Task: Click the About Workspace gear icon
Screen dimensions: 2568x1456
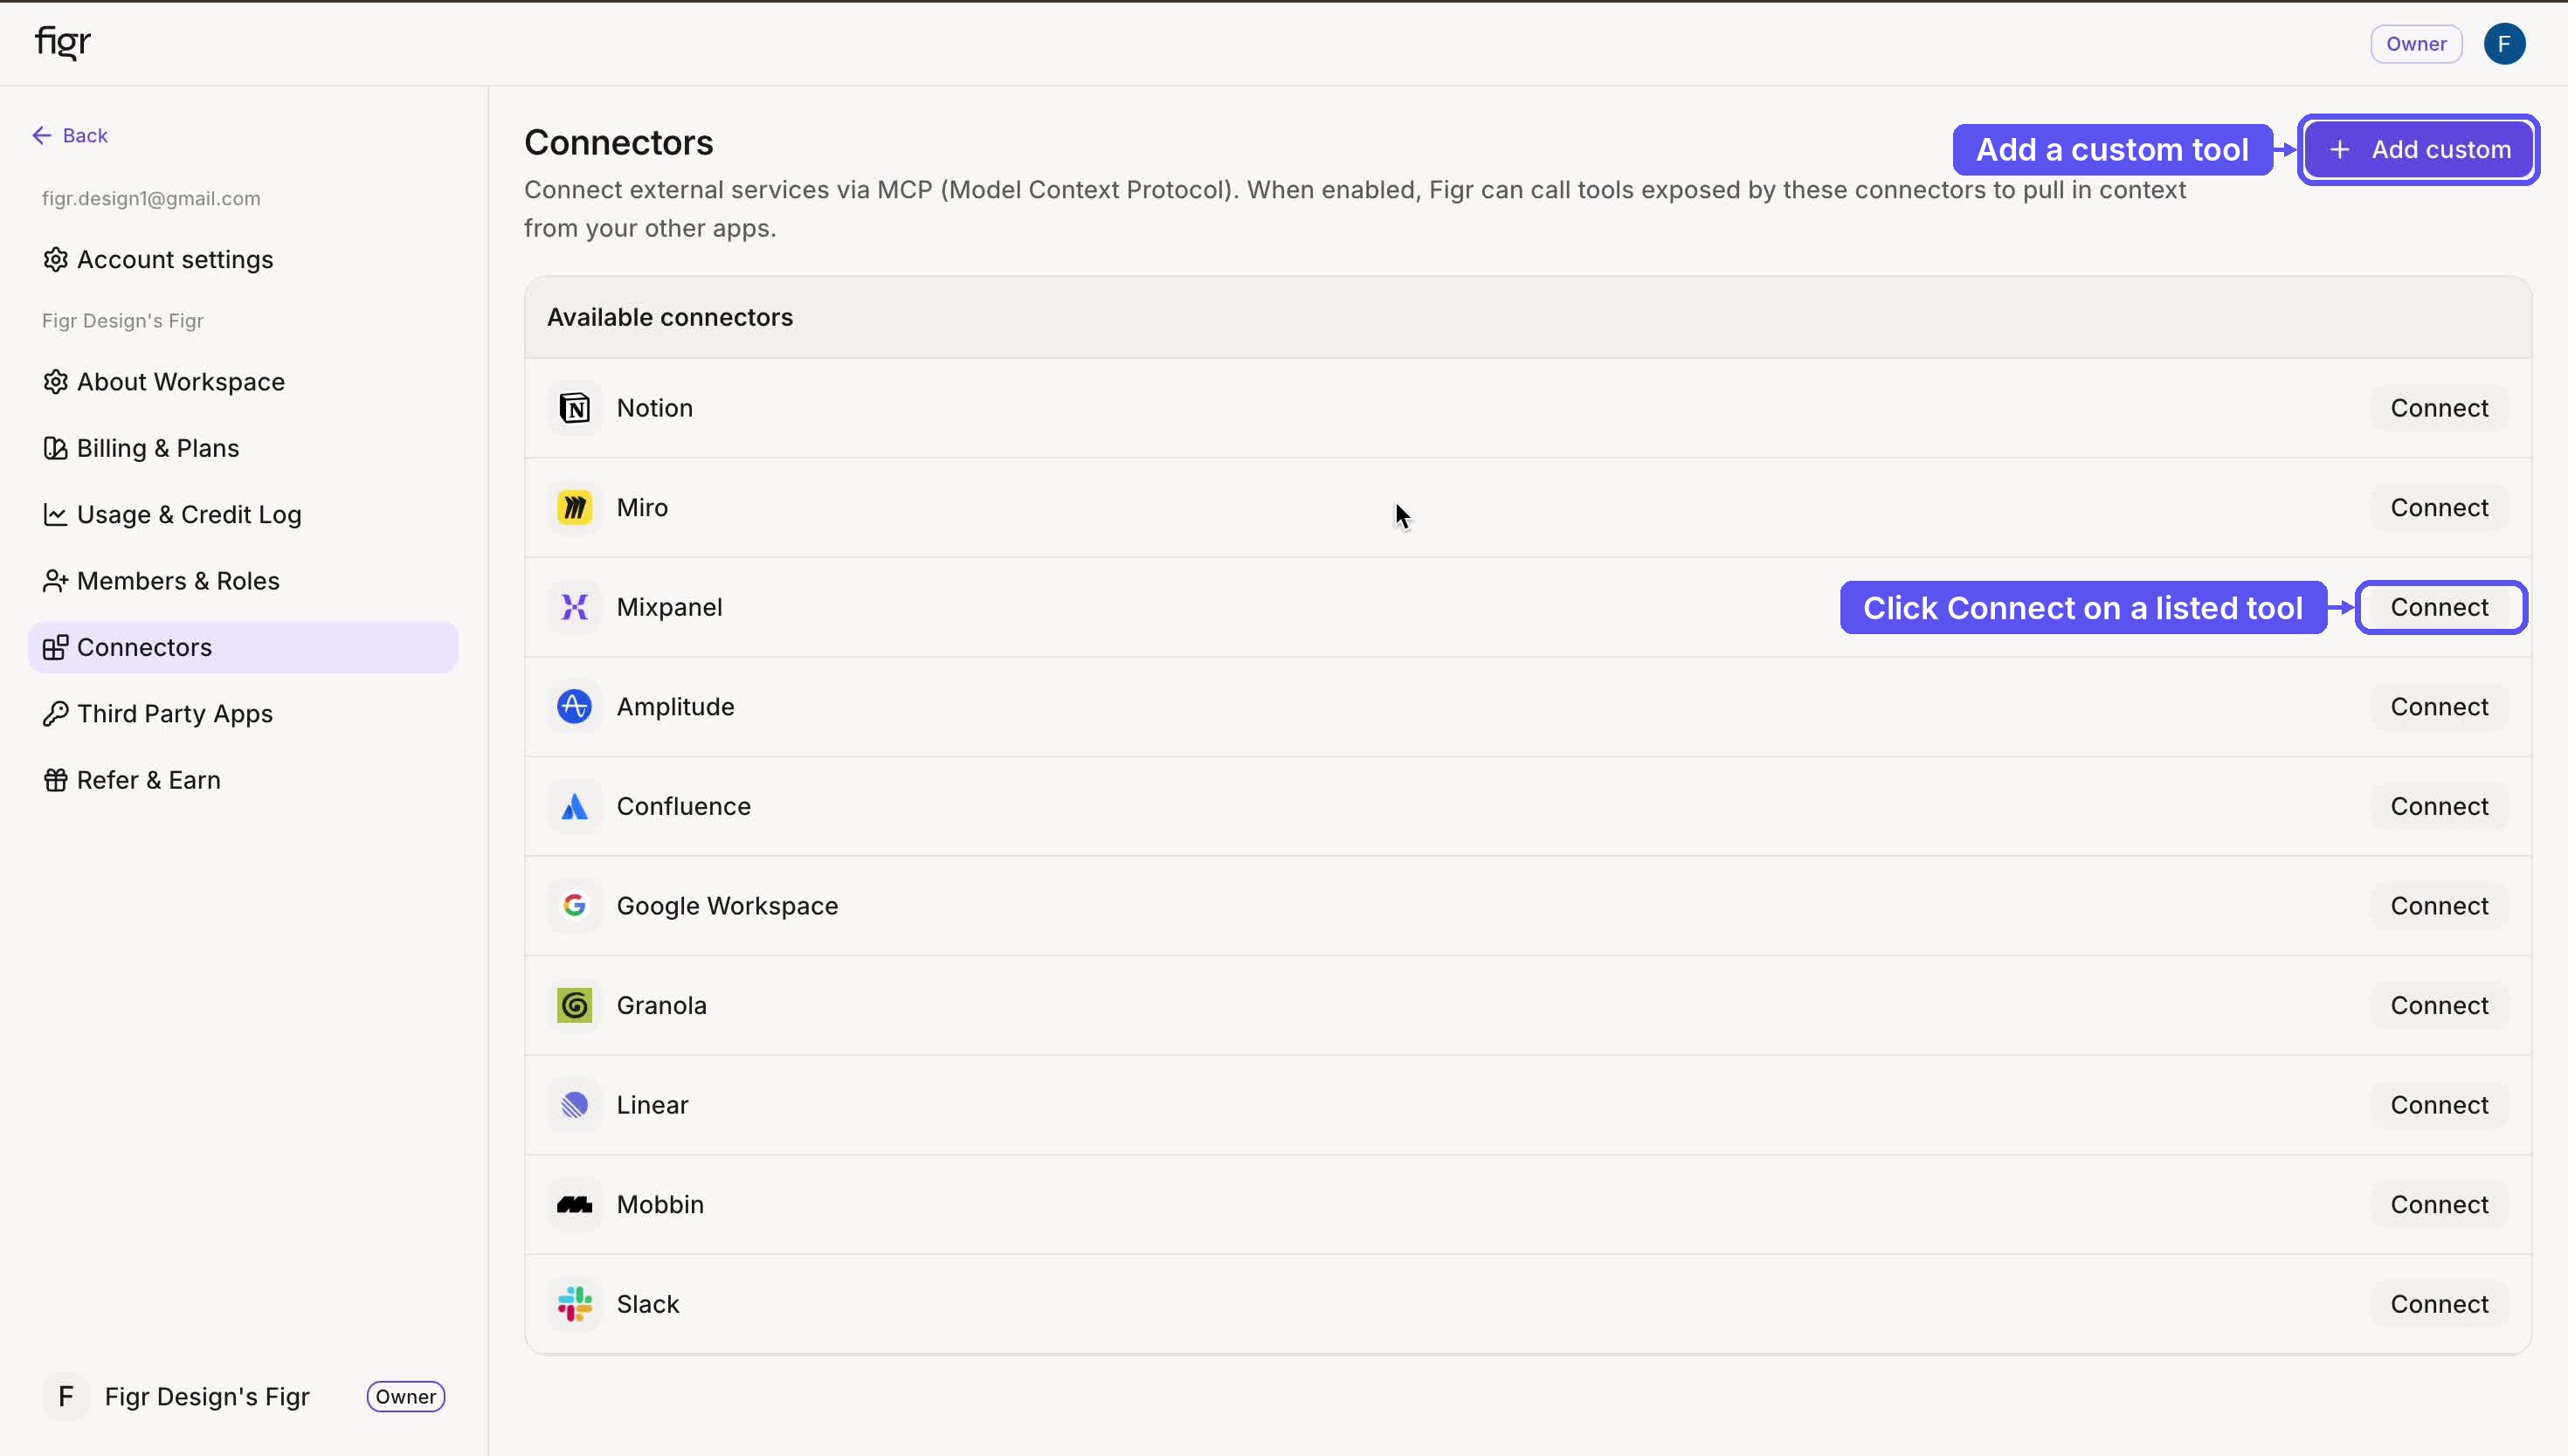Action: click(55, 382)
